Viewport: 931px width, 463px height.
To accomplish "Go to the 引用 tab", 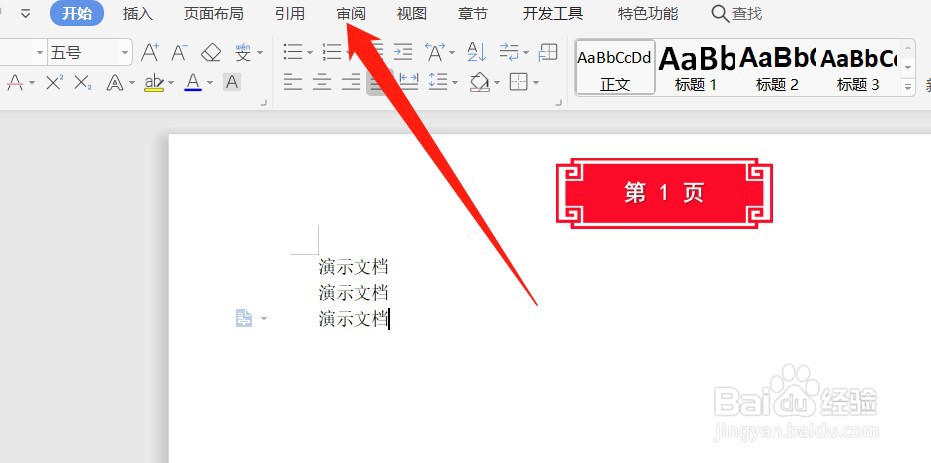I will (x=290, y=13).
